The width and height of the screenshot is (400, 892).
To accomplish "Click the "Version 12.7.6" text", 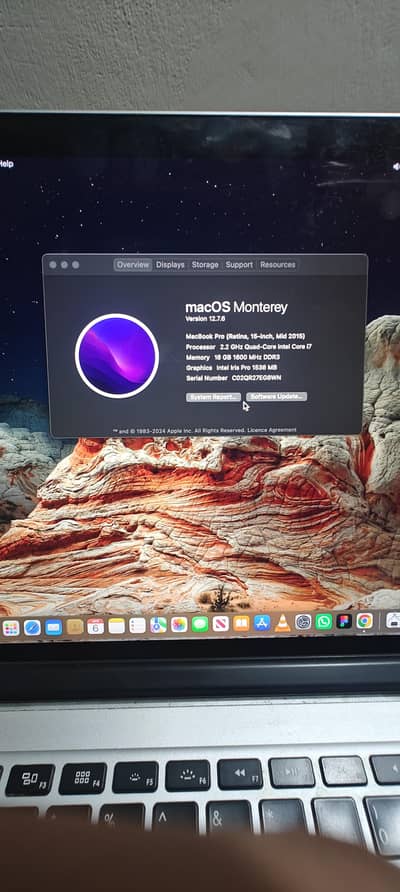I will pyautogui.click(x=205, y=320).
